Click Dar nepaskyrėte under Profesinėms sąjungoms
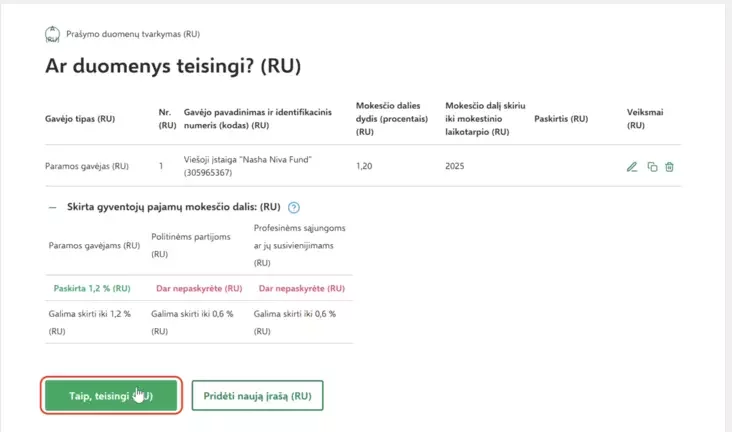The height and width of the screenshot is (432, 732). click(300, 288)
